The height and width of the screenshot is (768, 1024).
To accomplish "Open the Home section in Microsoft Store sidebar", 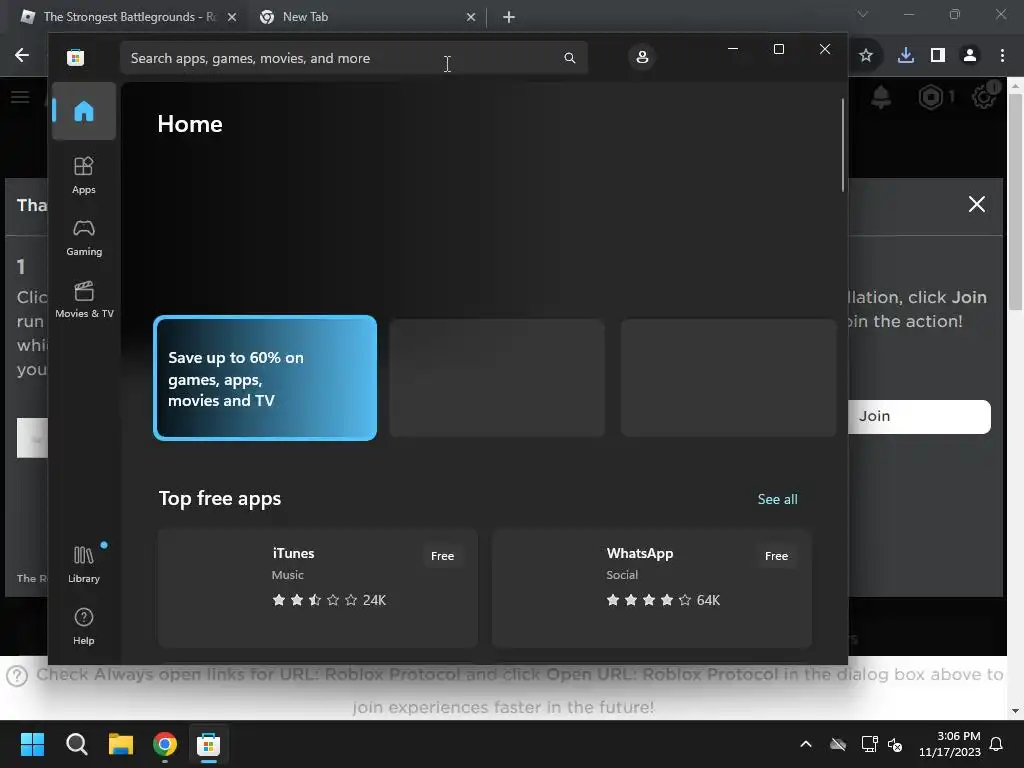I will click(x=84, y=111).
